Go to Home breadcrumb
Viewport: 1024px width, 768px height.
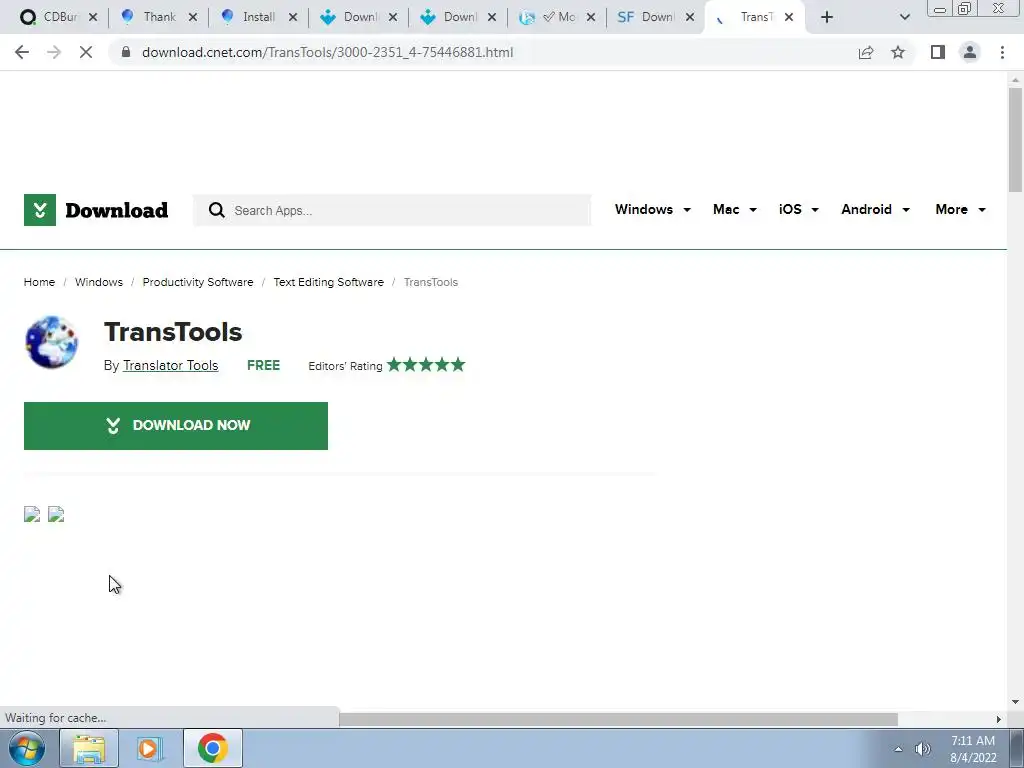(39, 282)
